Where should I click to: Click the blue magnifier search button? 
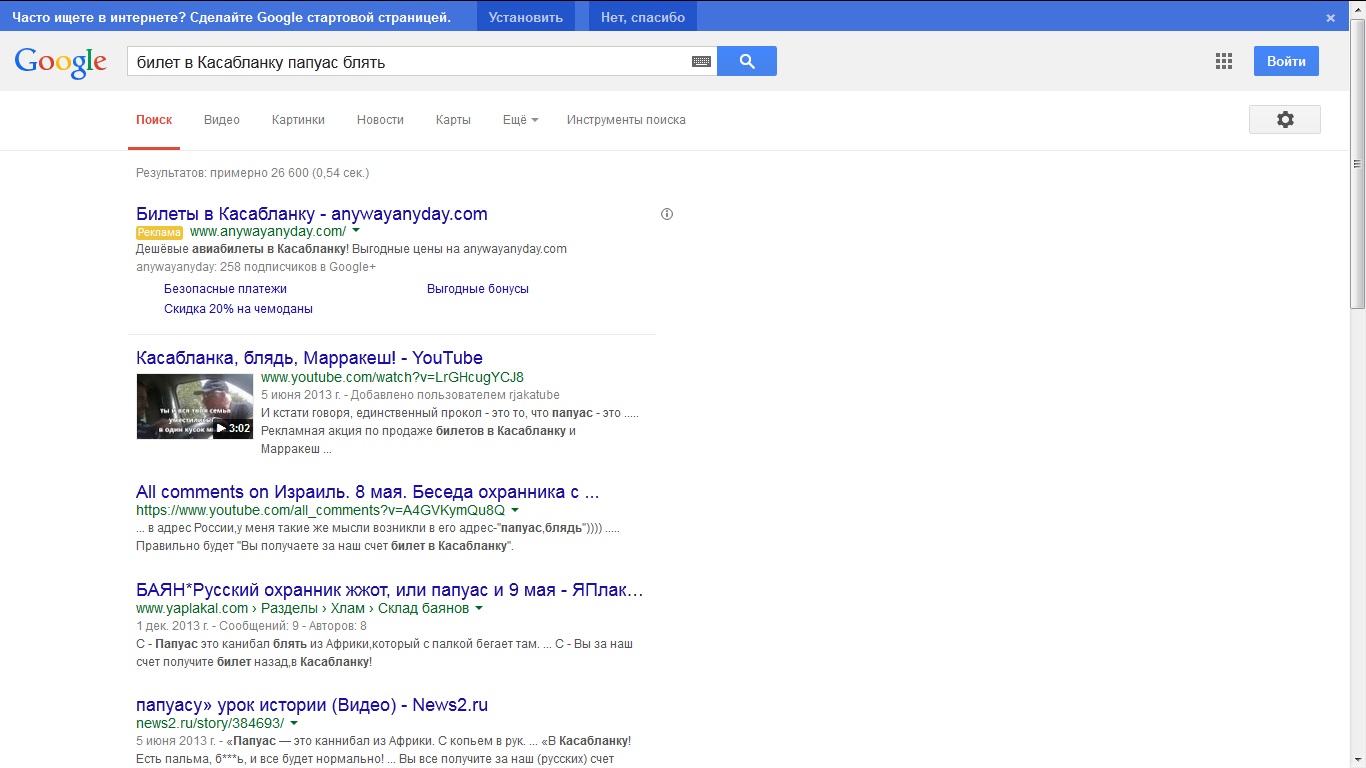point(747,61)
